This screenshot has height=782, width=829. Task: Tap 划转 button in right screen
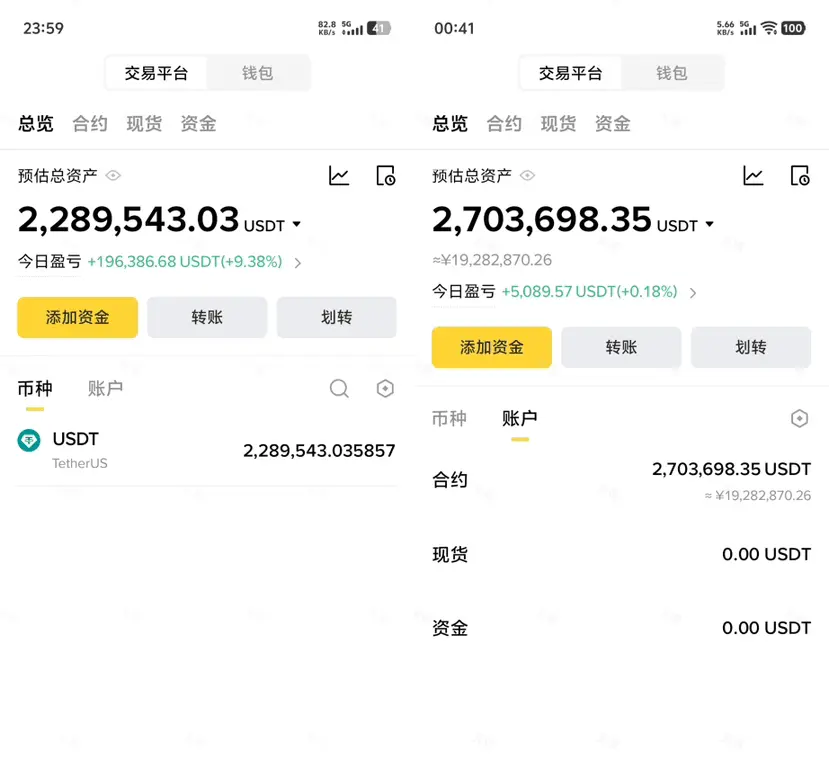tap(751, 347)
